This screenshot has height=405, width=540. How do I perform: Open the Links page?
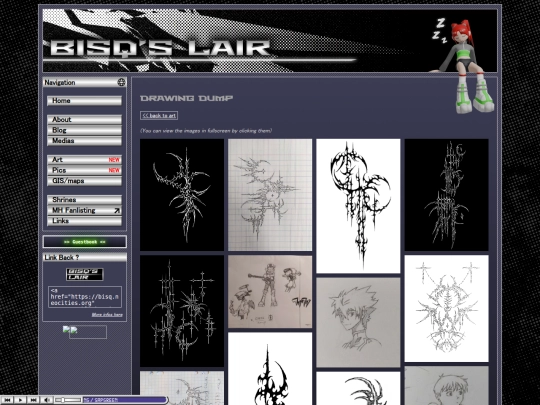point(84,221)
